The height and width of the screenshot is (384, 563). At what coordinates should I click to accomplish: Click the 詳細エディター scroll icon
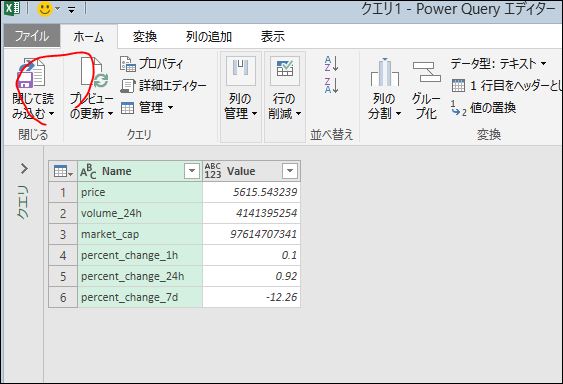127,85
